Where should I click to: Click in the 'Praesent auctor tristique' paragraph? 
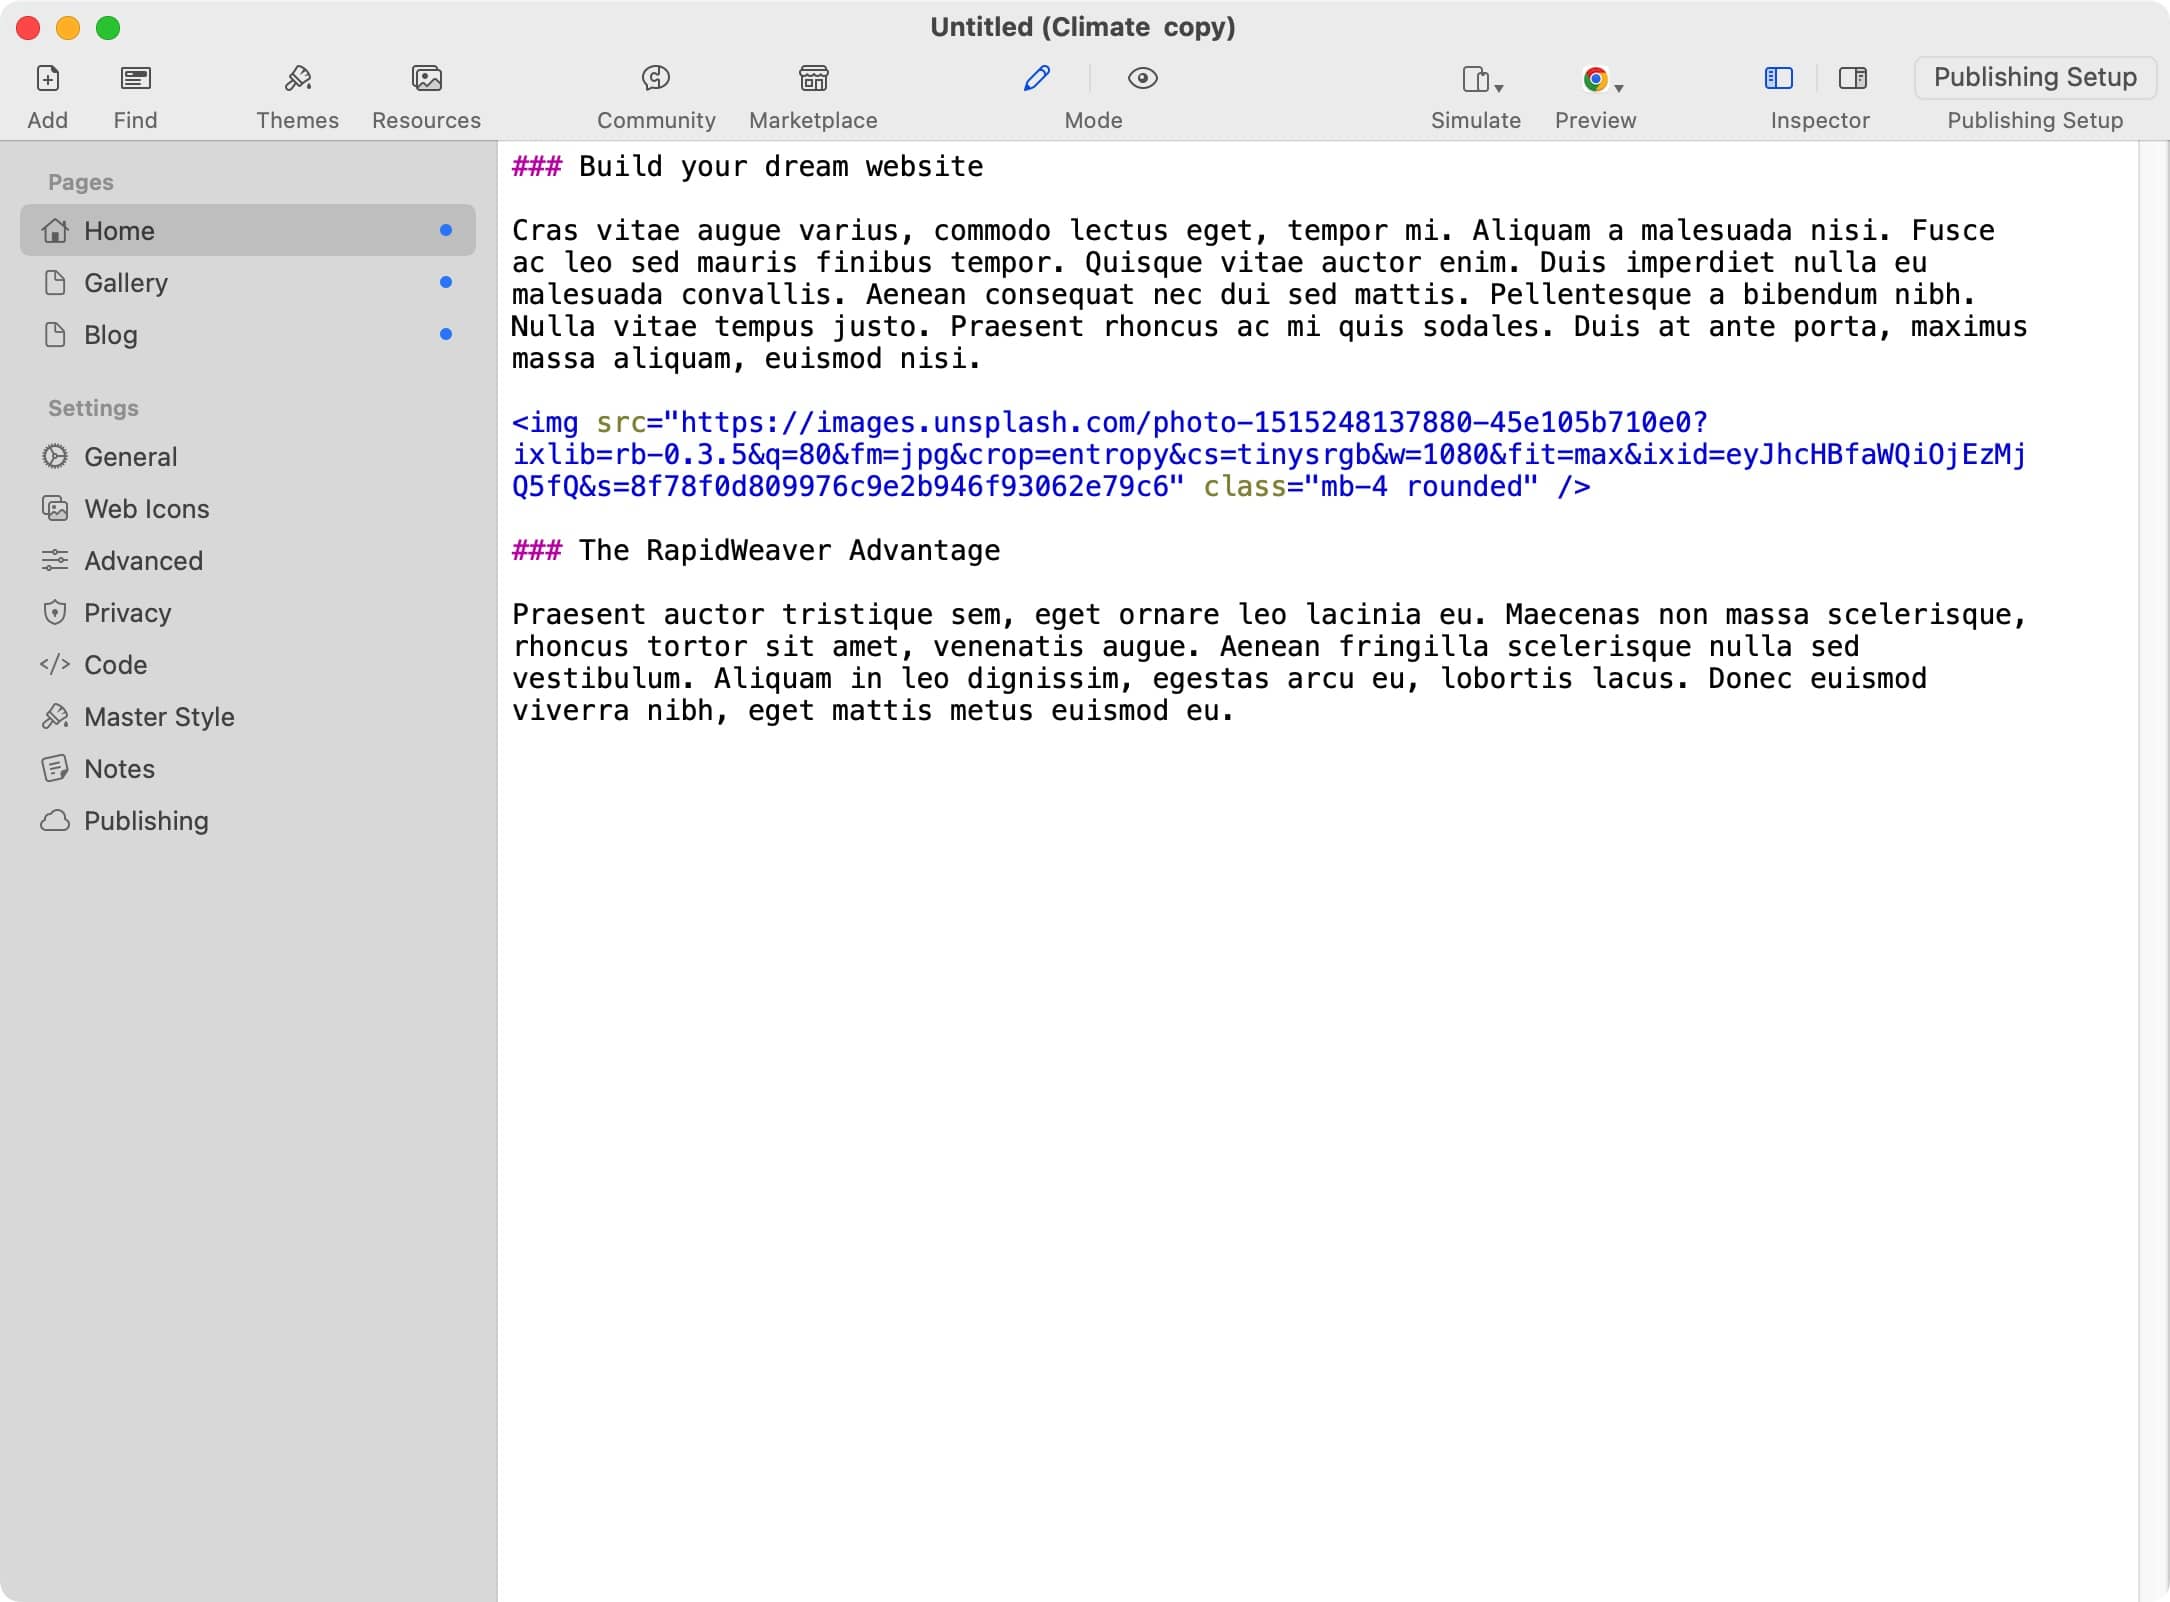point(1270,662)
